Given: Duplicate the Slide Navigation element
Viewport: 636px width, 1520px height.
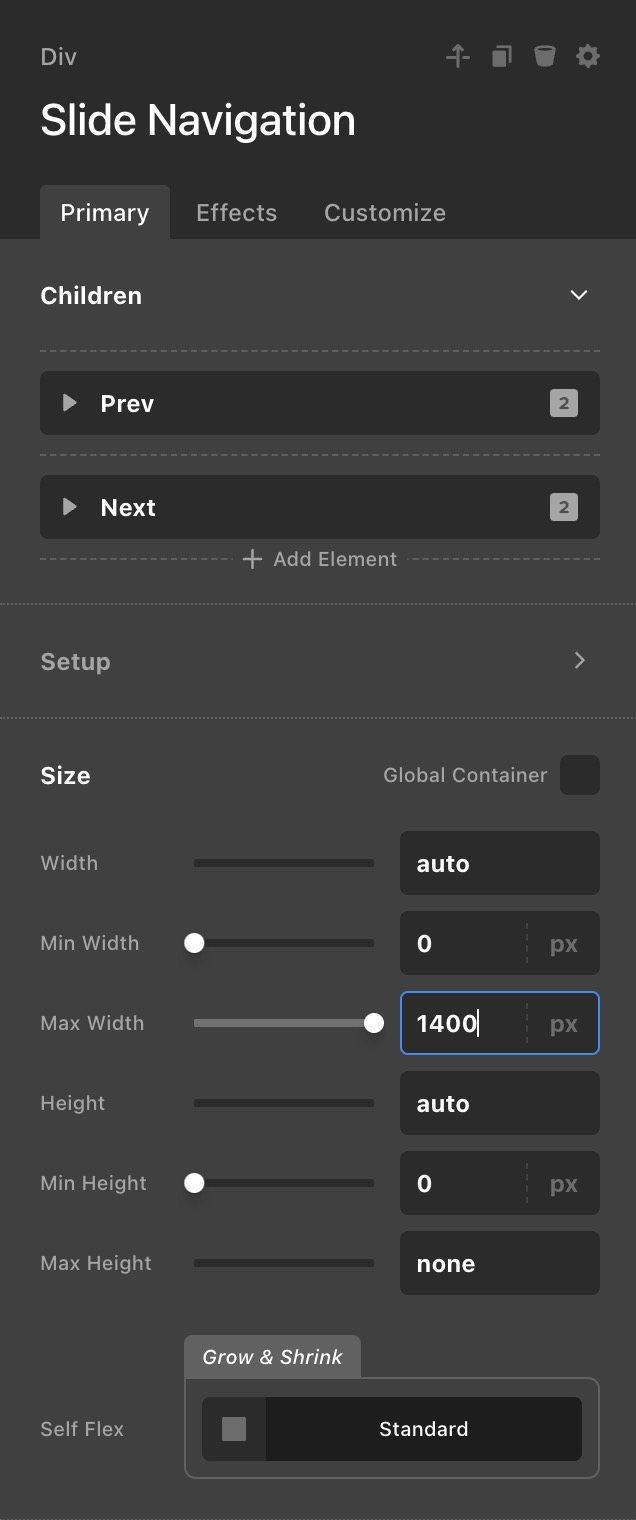Looking at the screenshot, I should pos(501,57).
